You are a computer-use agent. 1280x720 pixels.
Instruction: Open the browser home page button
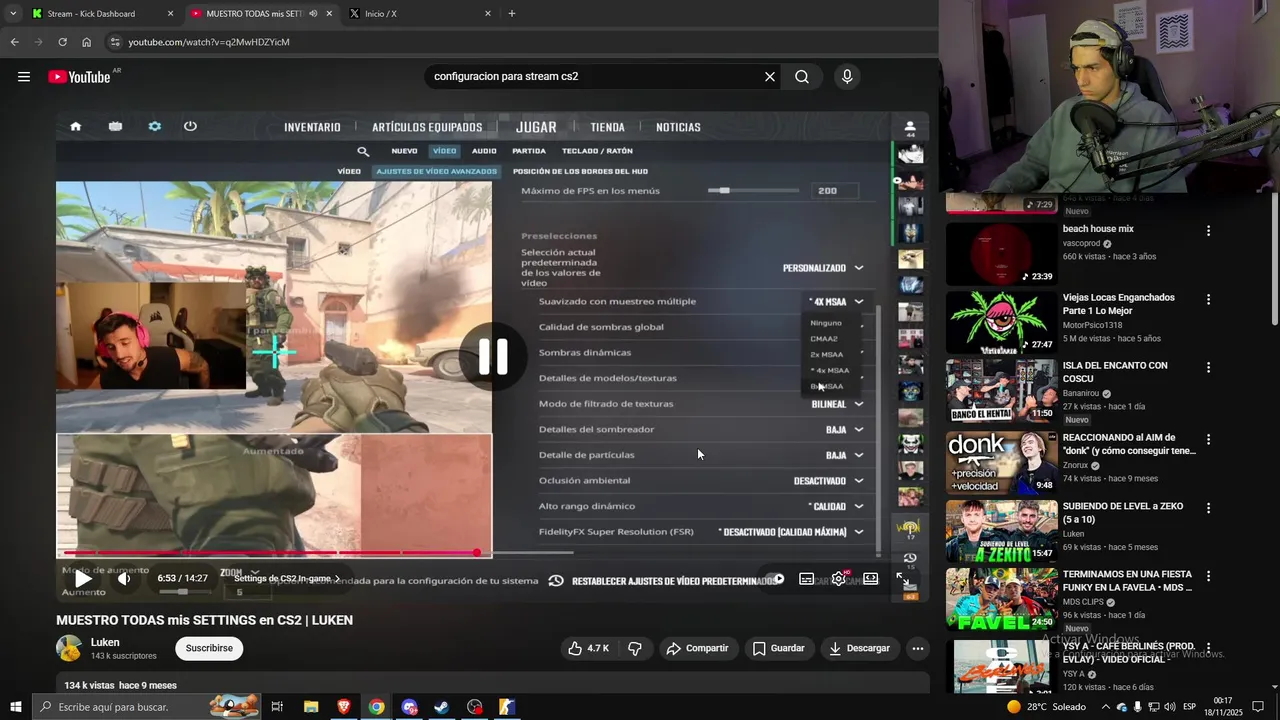tap(86, 42)
